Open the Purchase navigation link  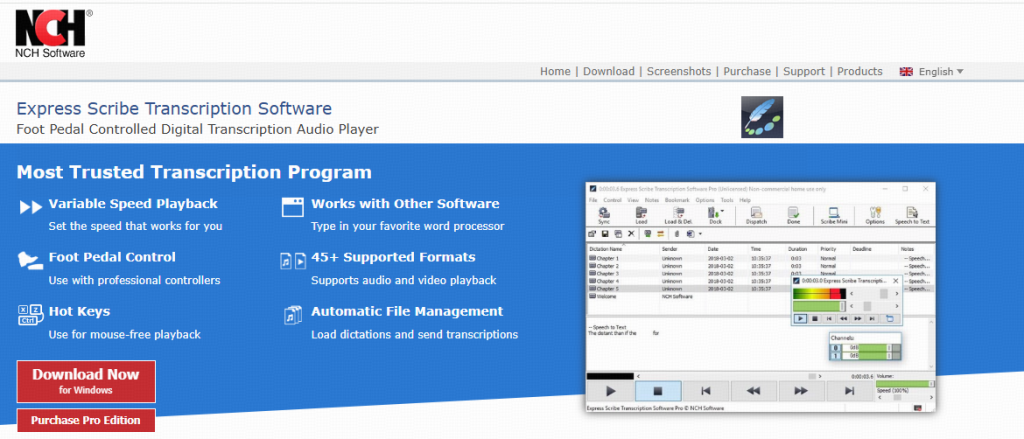(x=747, y=72)
